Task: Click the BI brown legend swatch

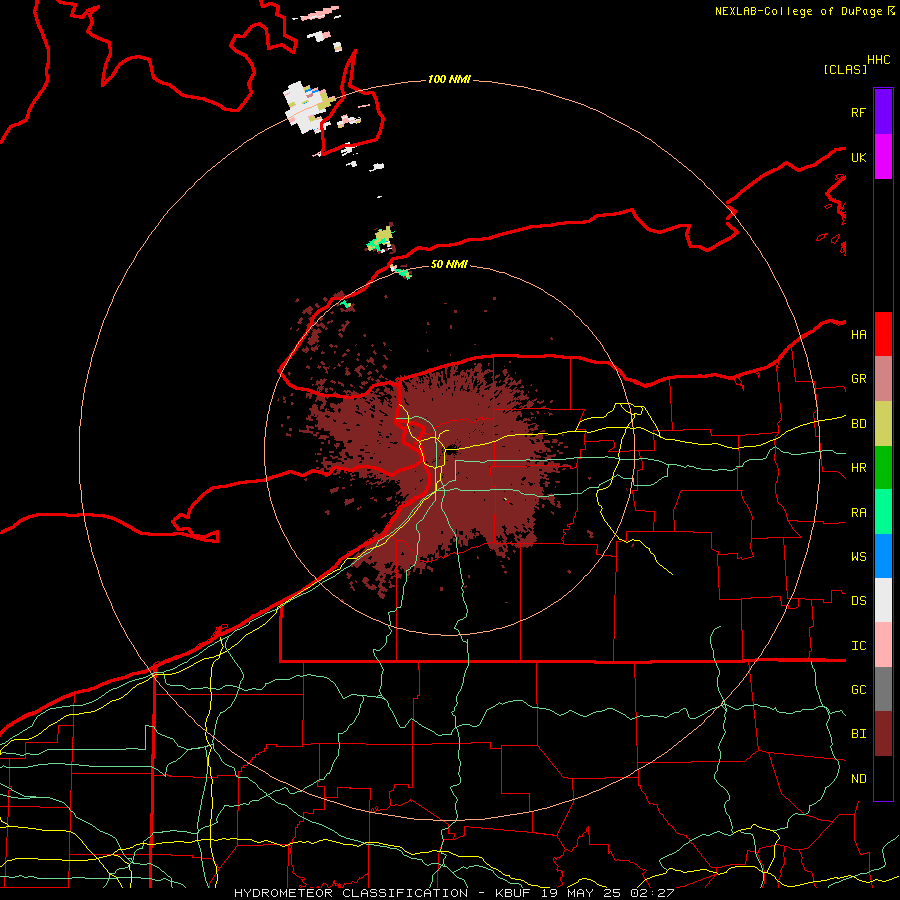Action: click(x=883, y=734)
